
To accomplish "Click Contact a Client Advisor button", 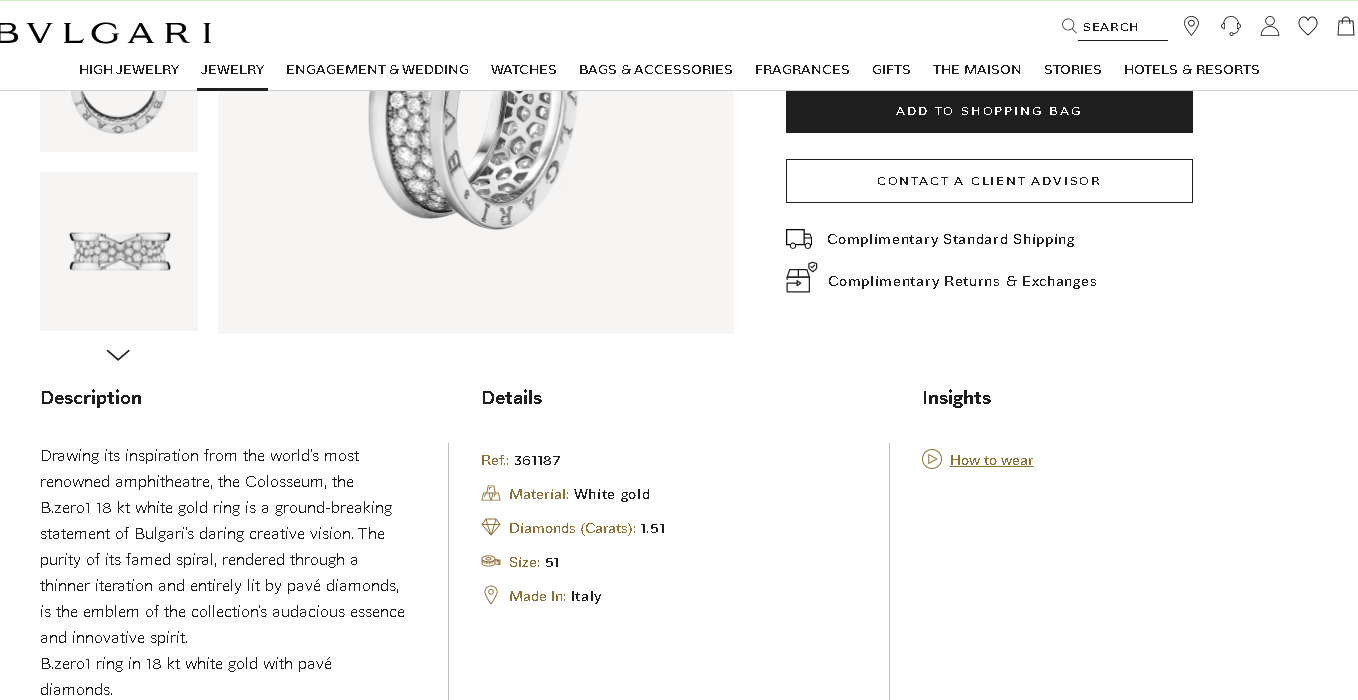I will [x=989, y=181].
